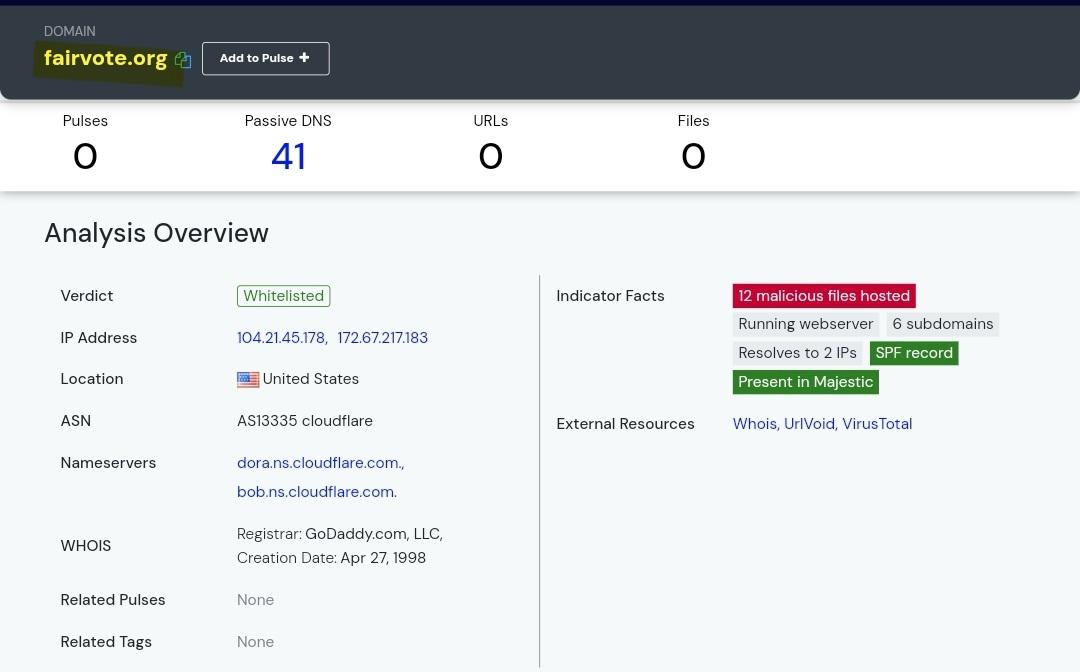The height and width of the screenshot is (672, 1080).
Task: Click the 6 subdomains indicator tag
Action: click(942, 324)
